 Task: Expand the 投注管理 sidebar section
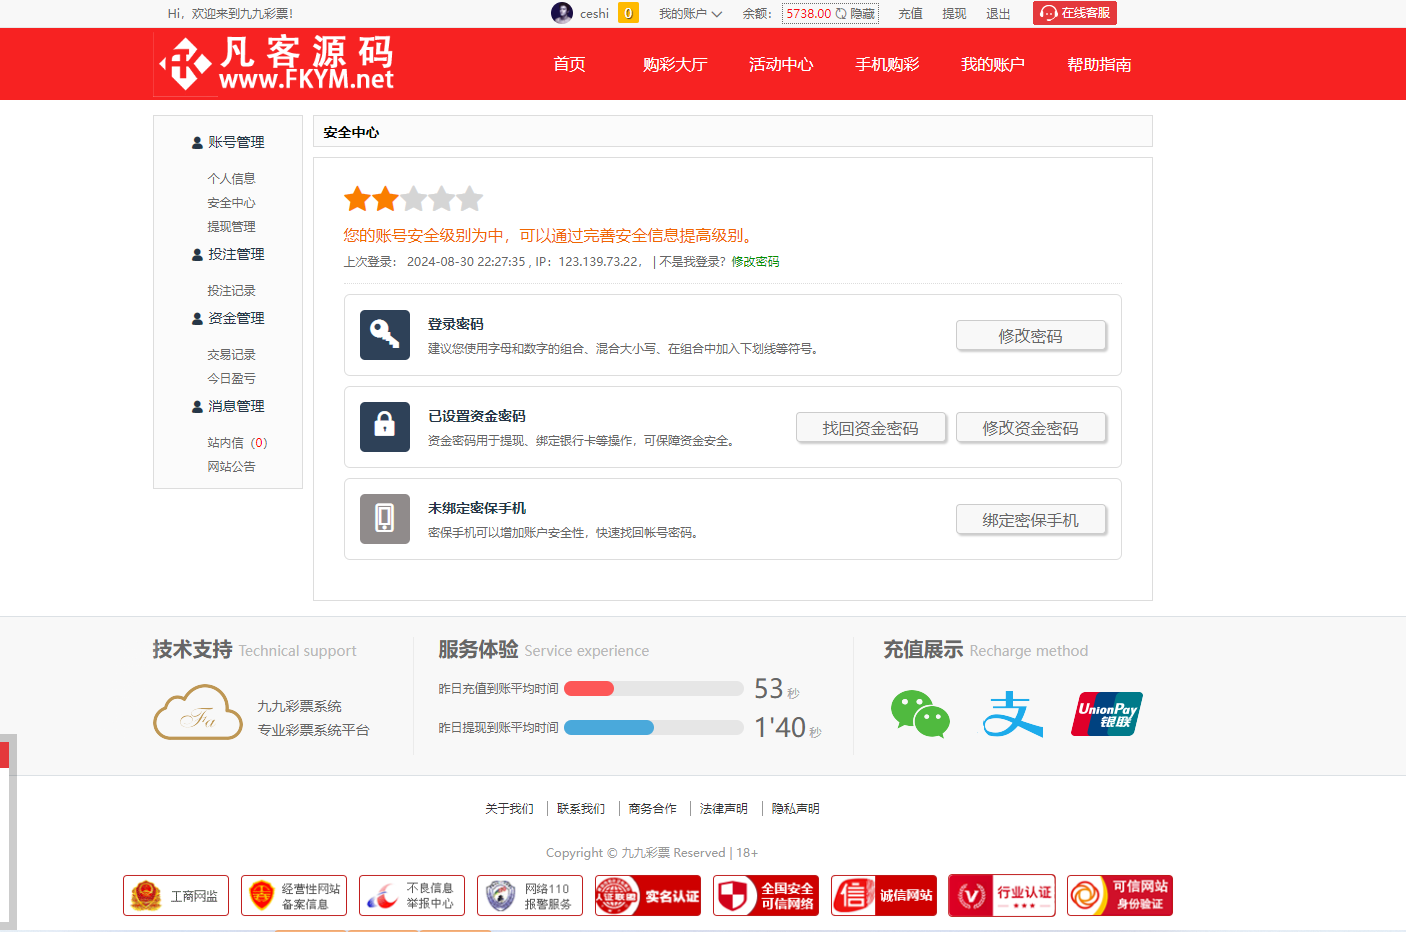pyautogui.click(x=234, y=254)
